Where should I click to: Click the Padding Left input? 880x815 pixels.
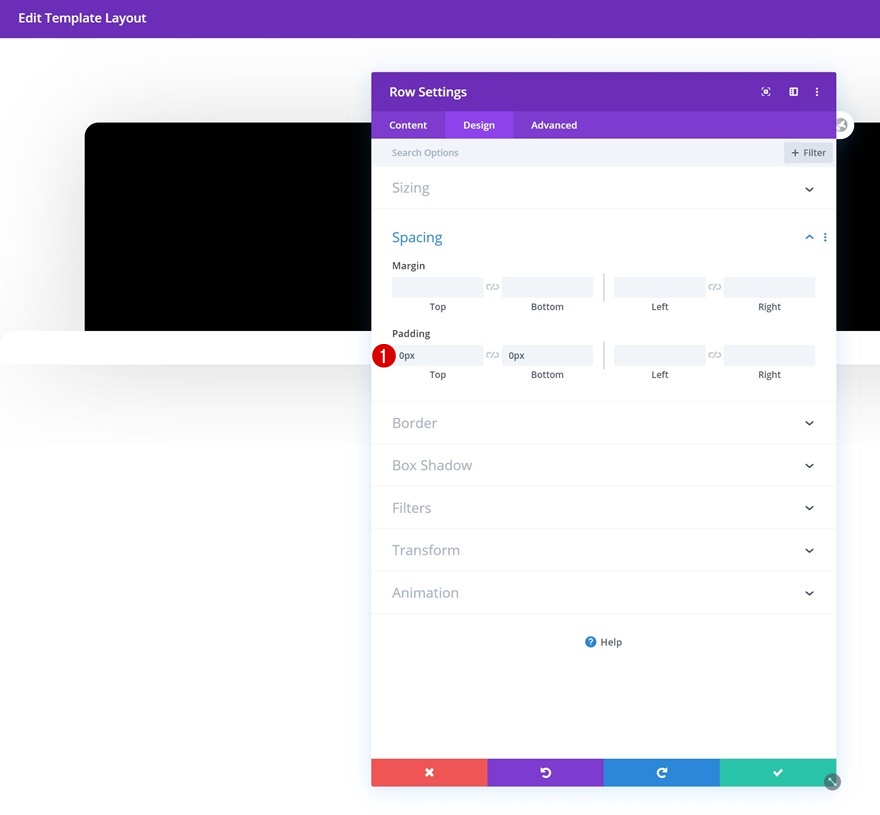point(659,355)
